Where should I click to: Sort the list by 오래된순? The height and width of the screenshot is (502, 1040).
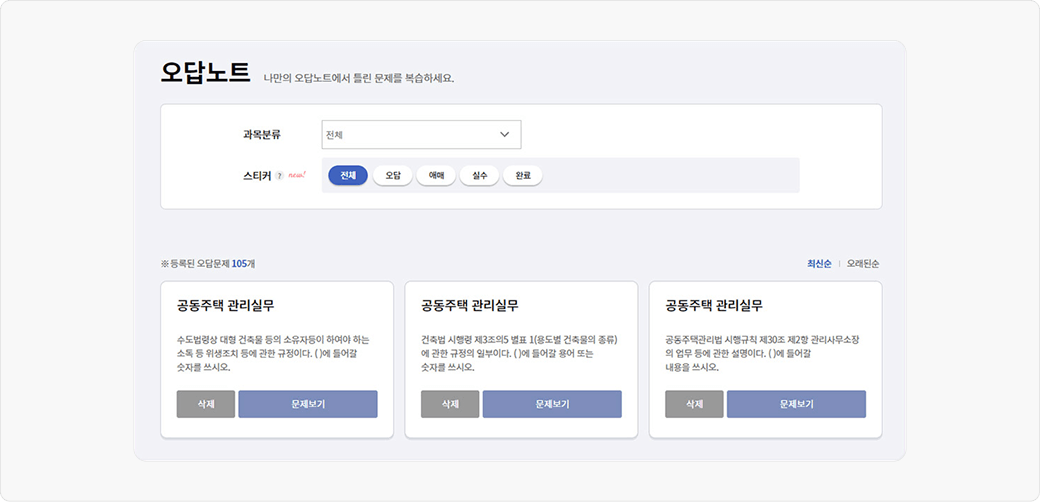[862, 264]
